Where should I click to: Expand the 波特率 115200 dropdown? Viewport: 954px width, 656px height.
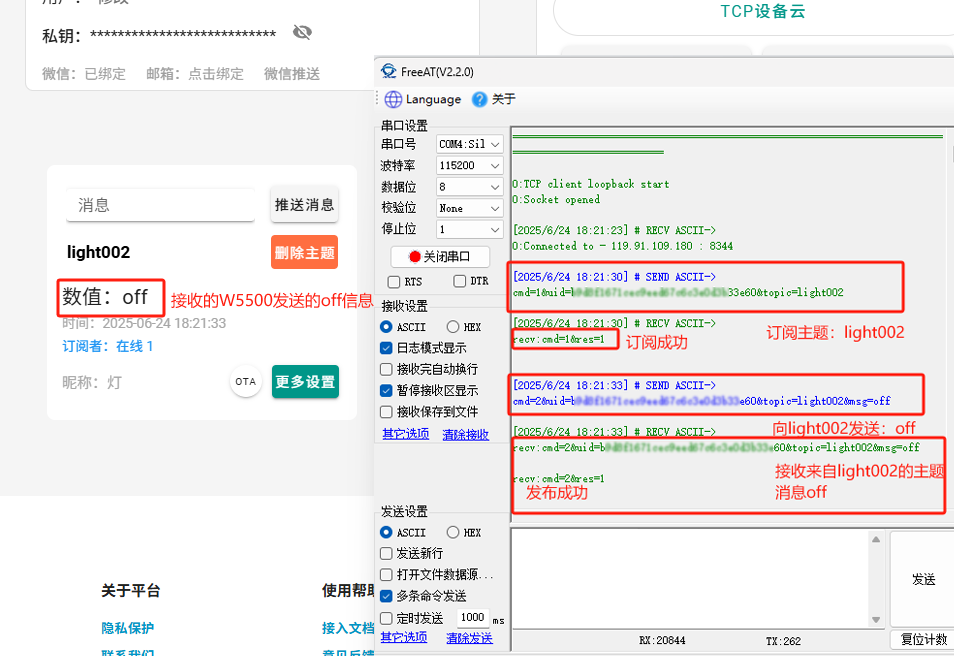click(x=469, y=166)
